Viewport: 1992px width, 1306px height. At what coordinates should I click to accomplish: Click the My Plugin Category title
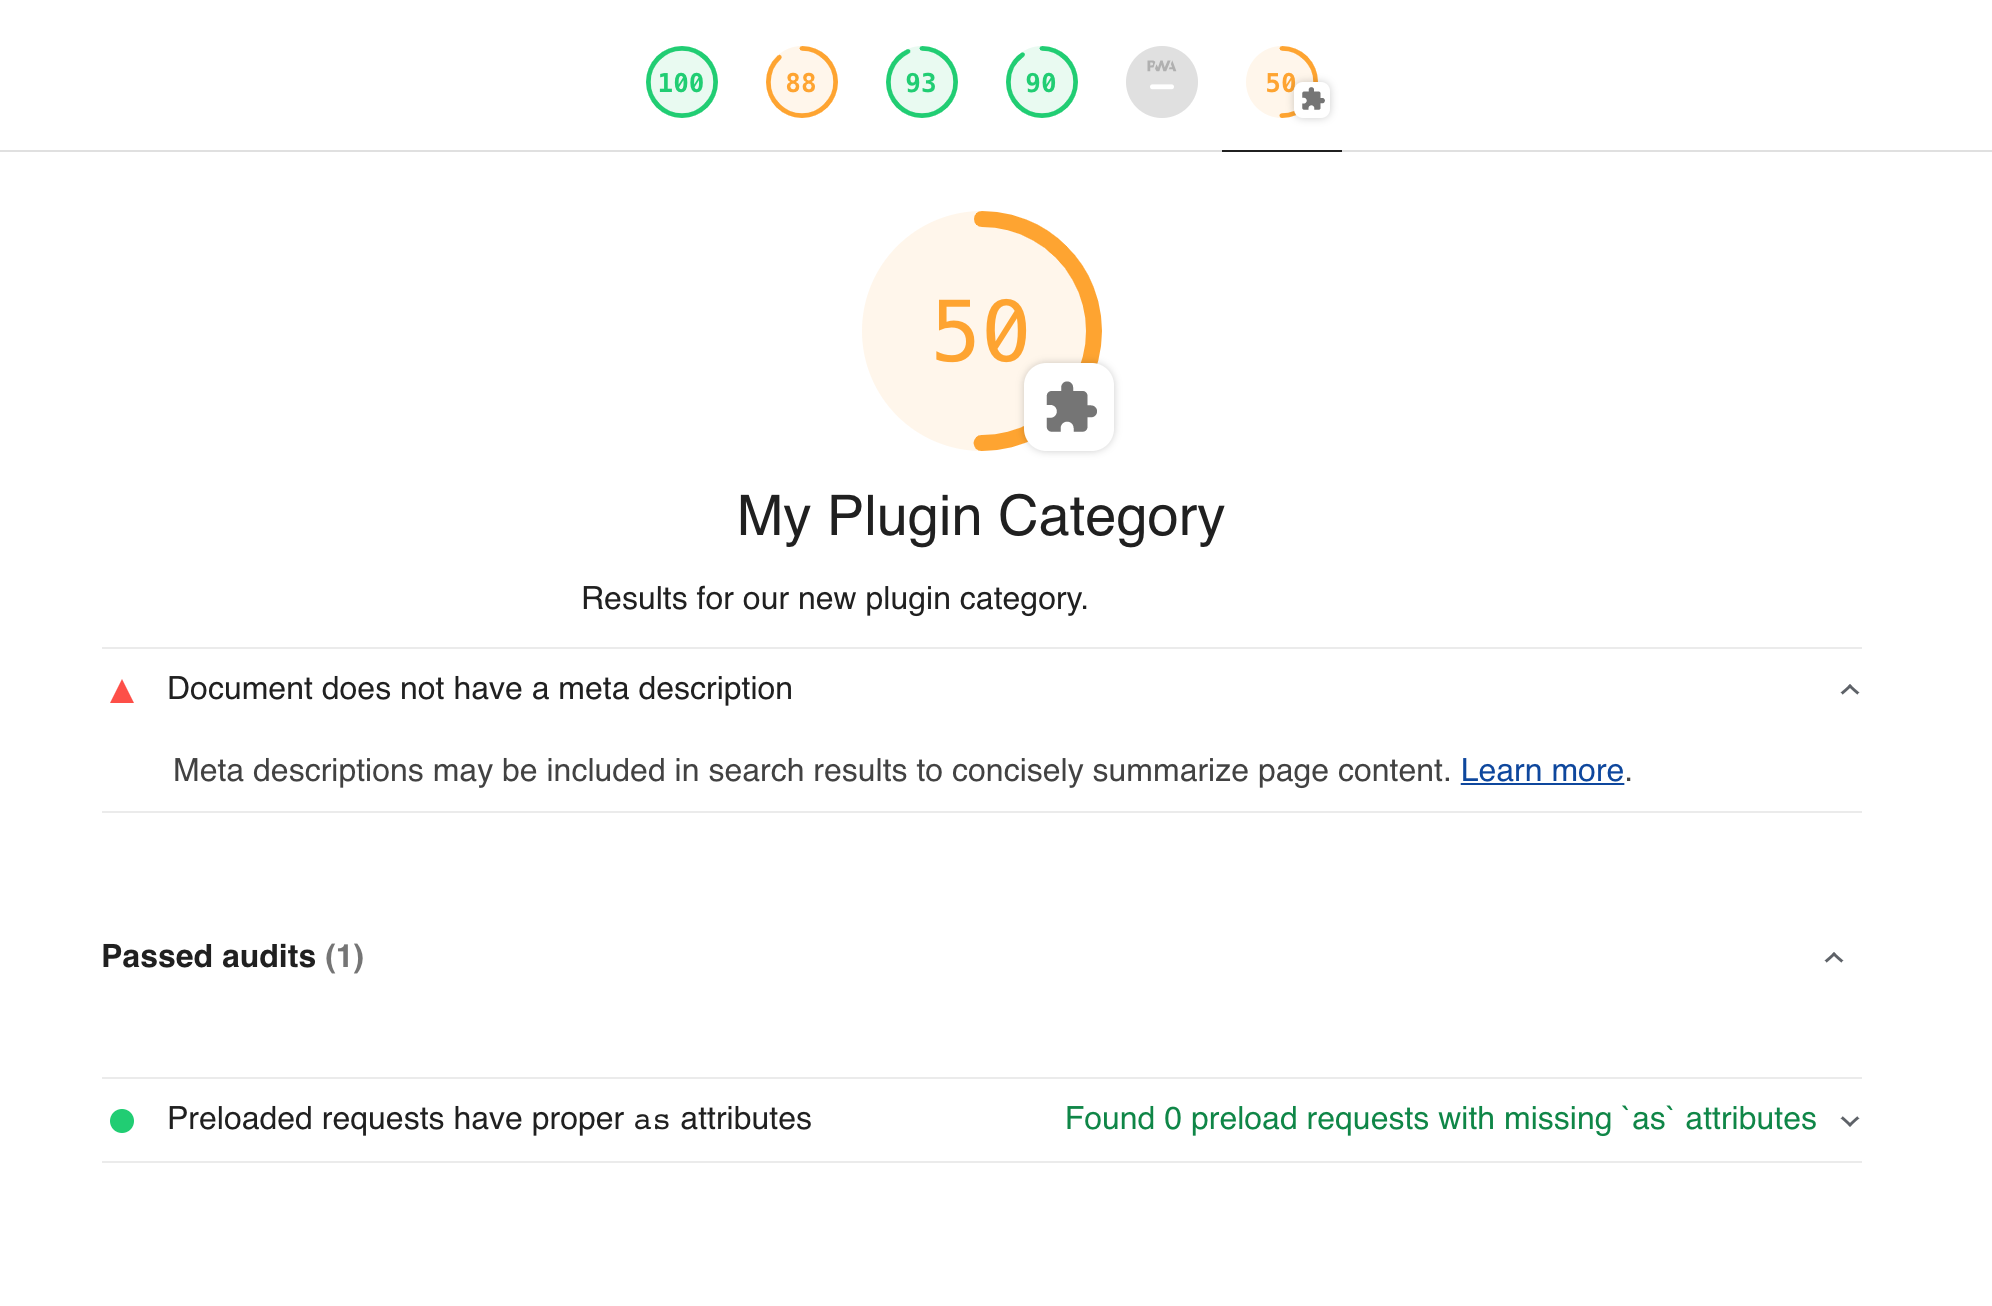coord(981,516)
